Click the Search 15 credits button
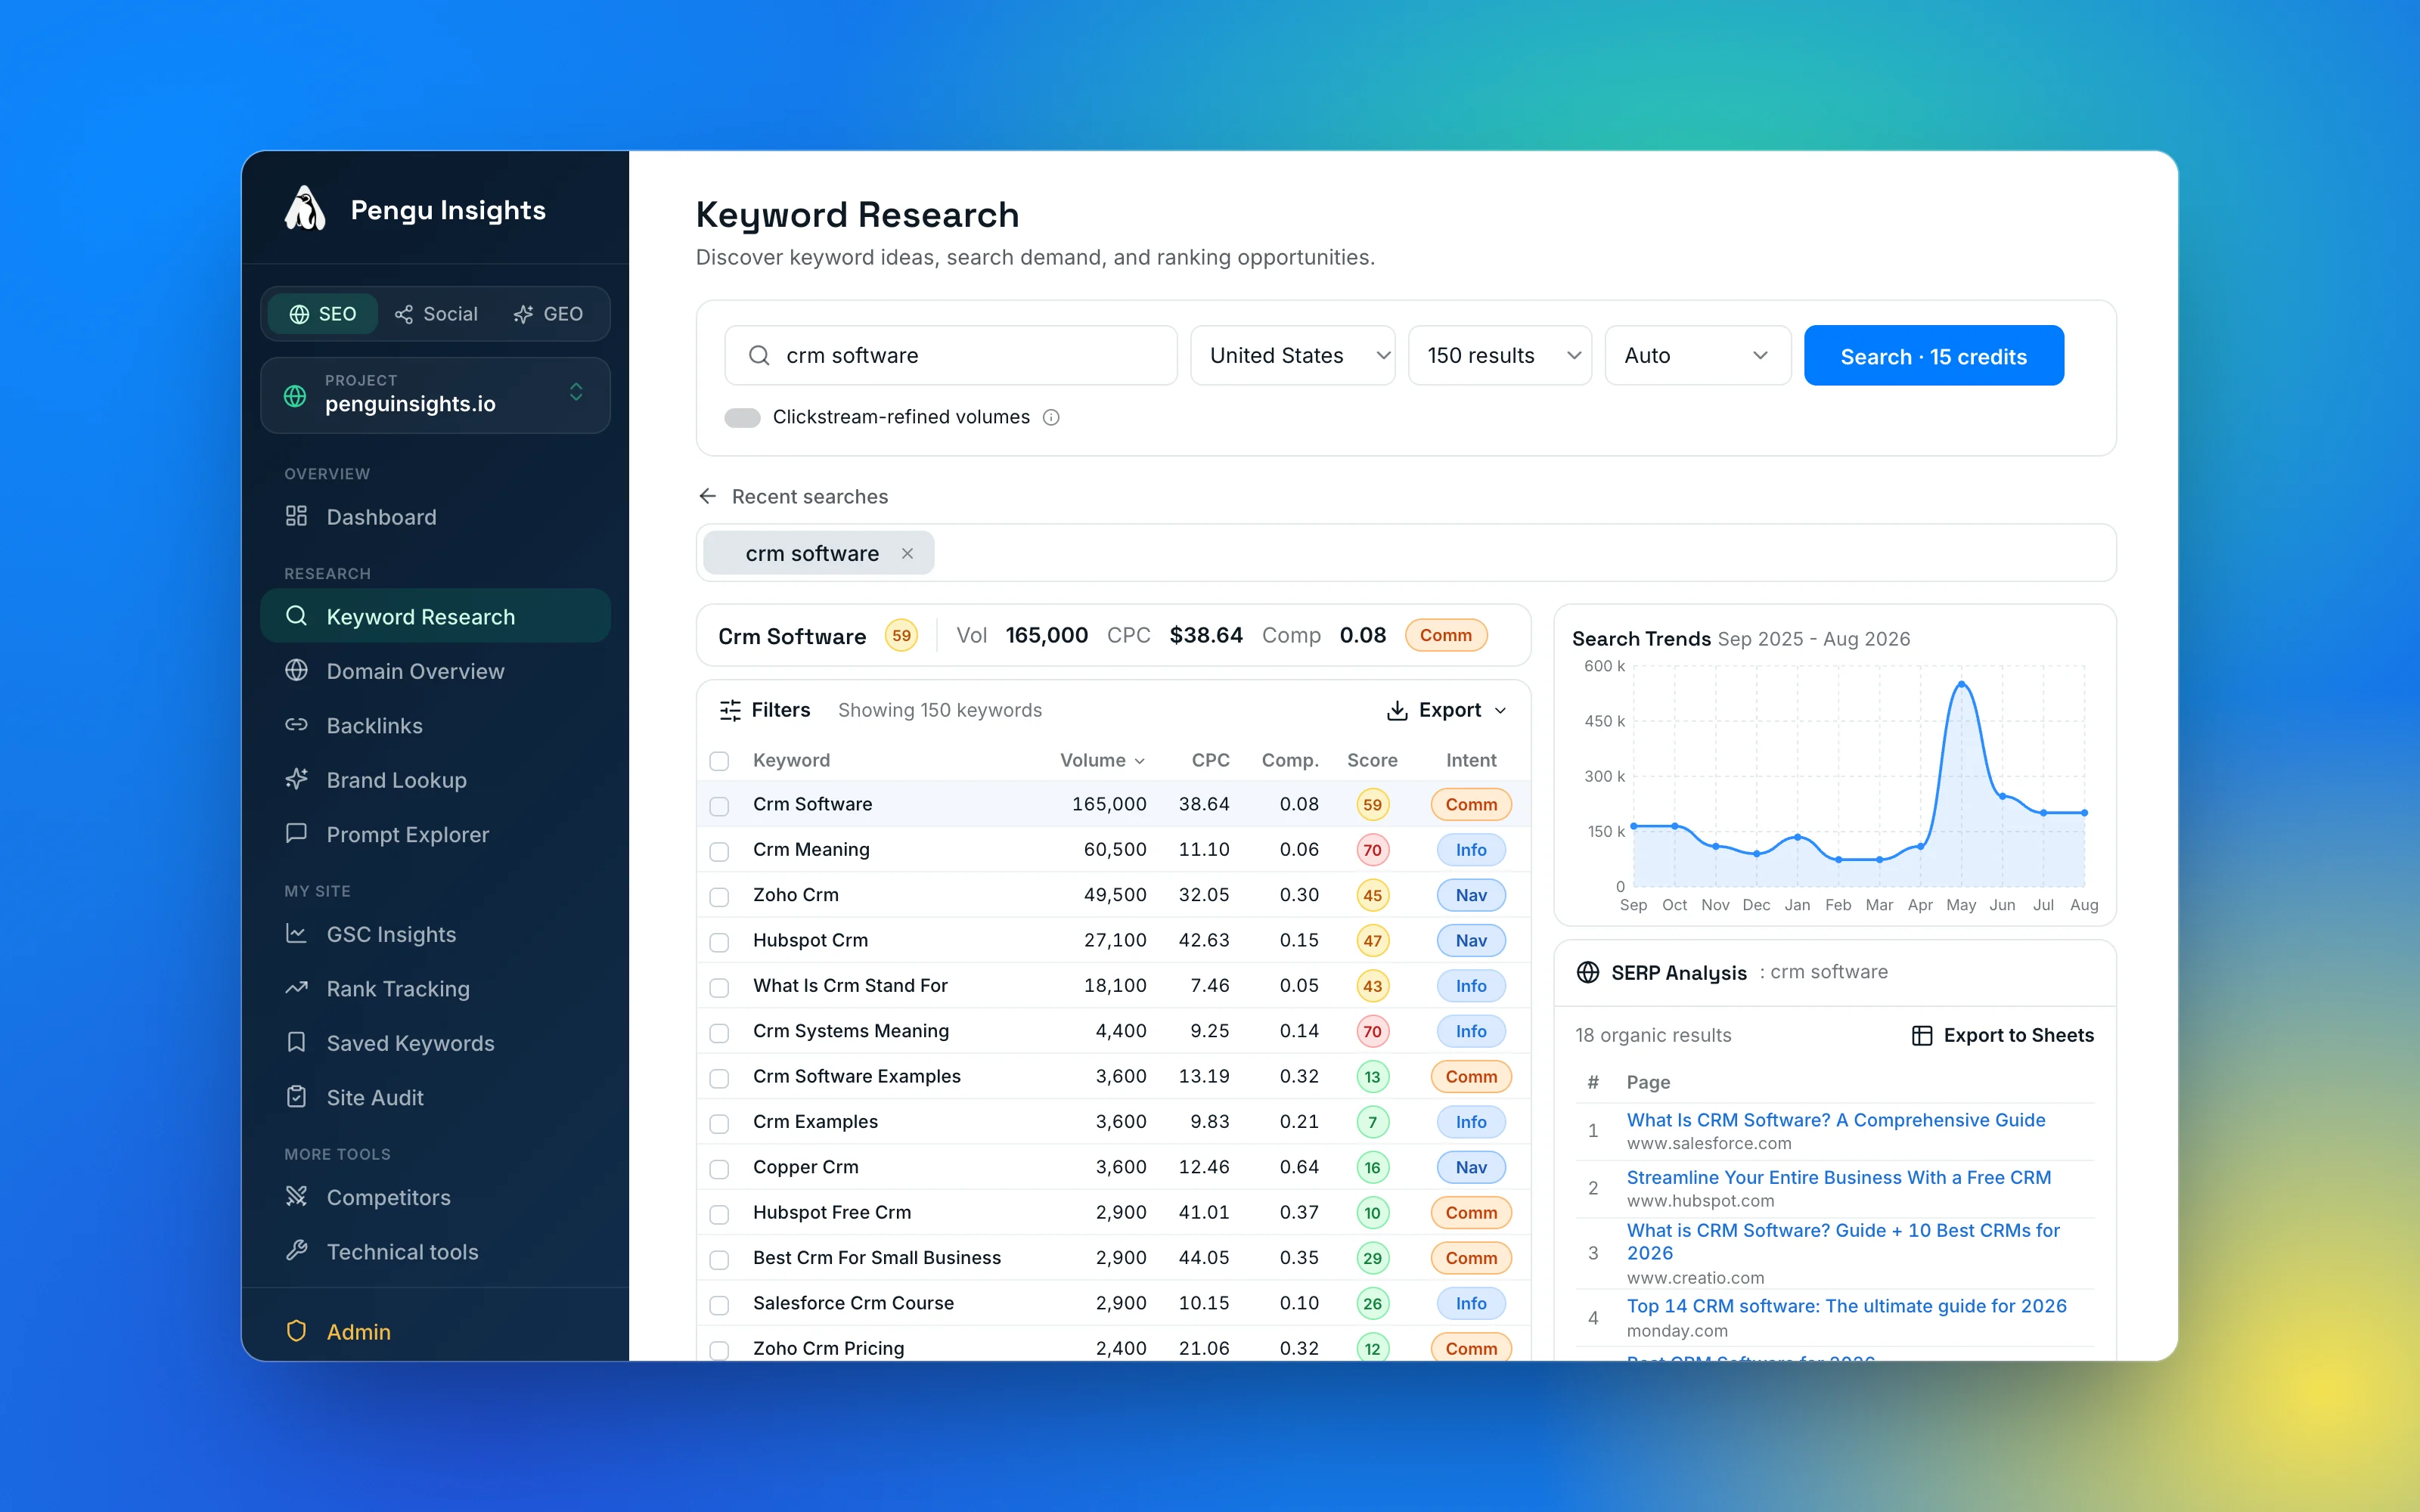Screen dimensions: 2420x1512 tap(1933, 355)
